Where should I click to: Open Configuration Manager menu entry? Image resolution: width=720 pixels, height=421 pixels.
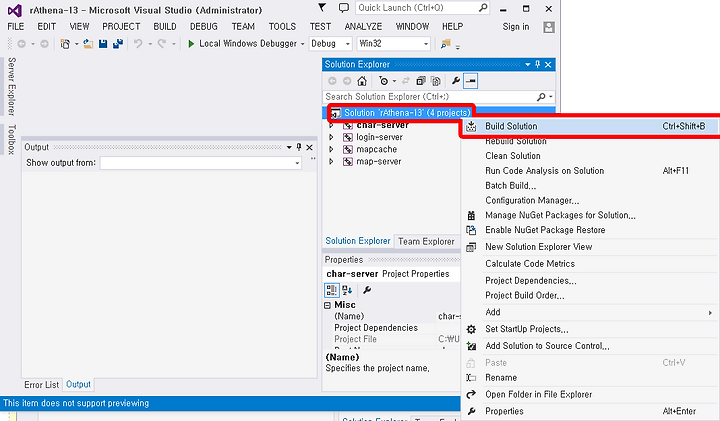click(590, 201)
